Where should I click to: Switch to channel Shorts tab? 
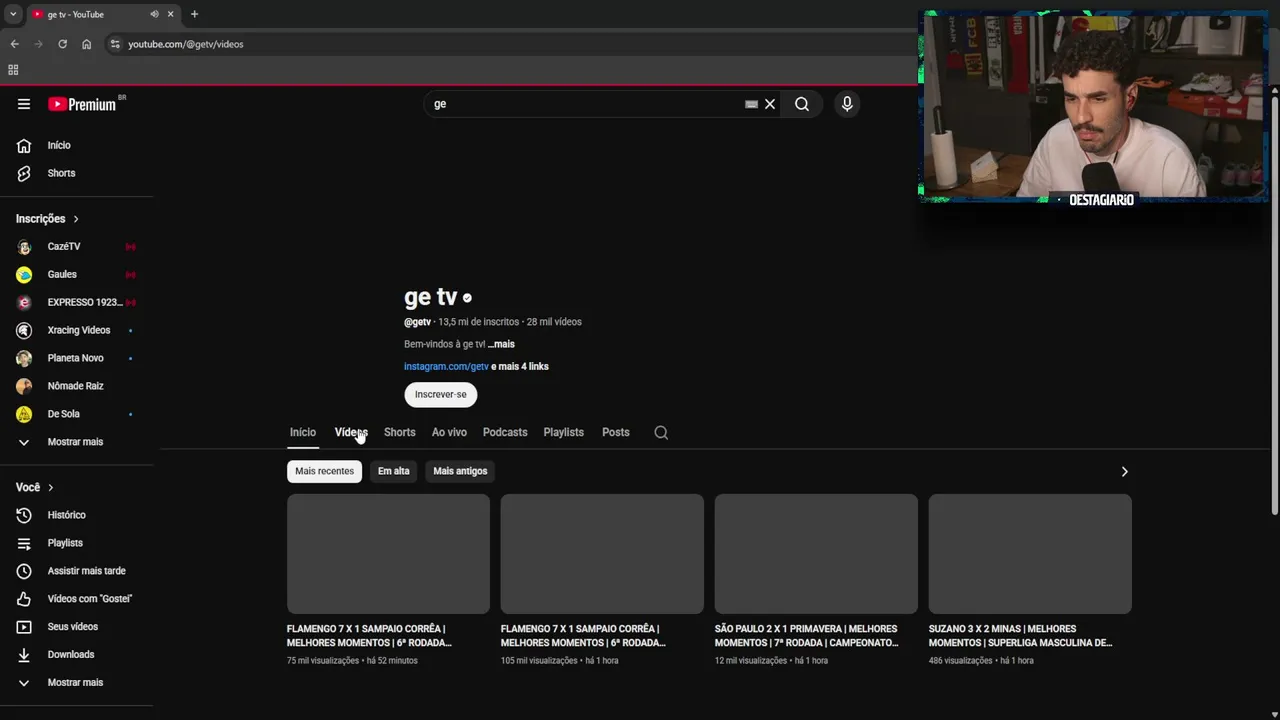pos(399,433)
